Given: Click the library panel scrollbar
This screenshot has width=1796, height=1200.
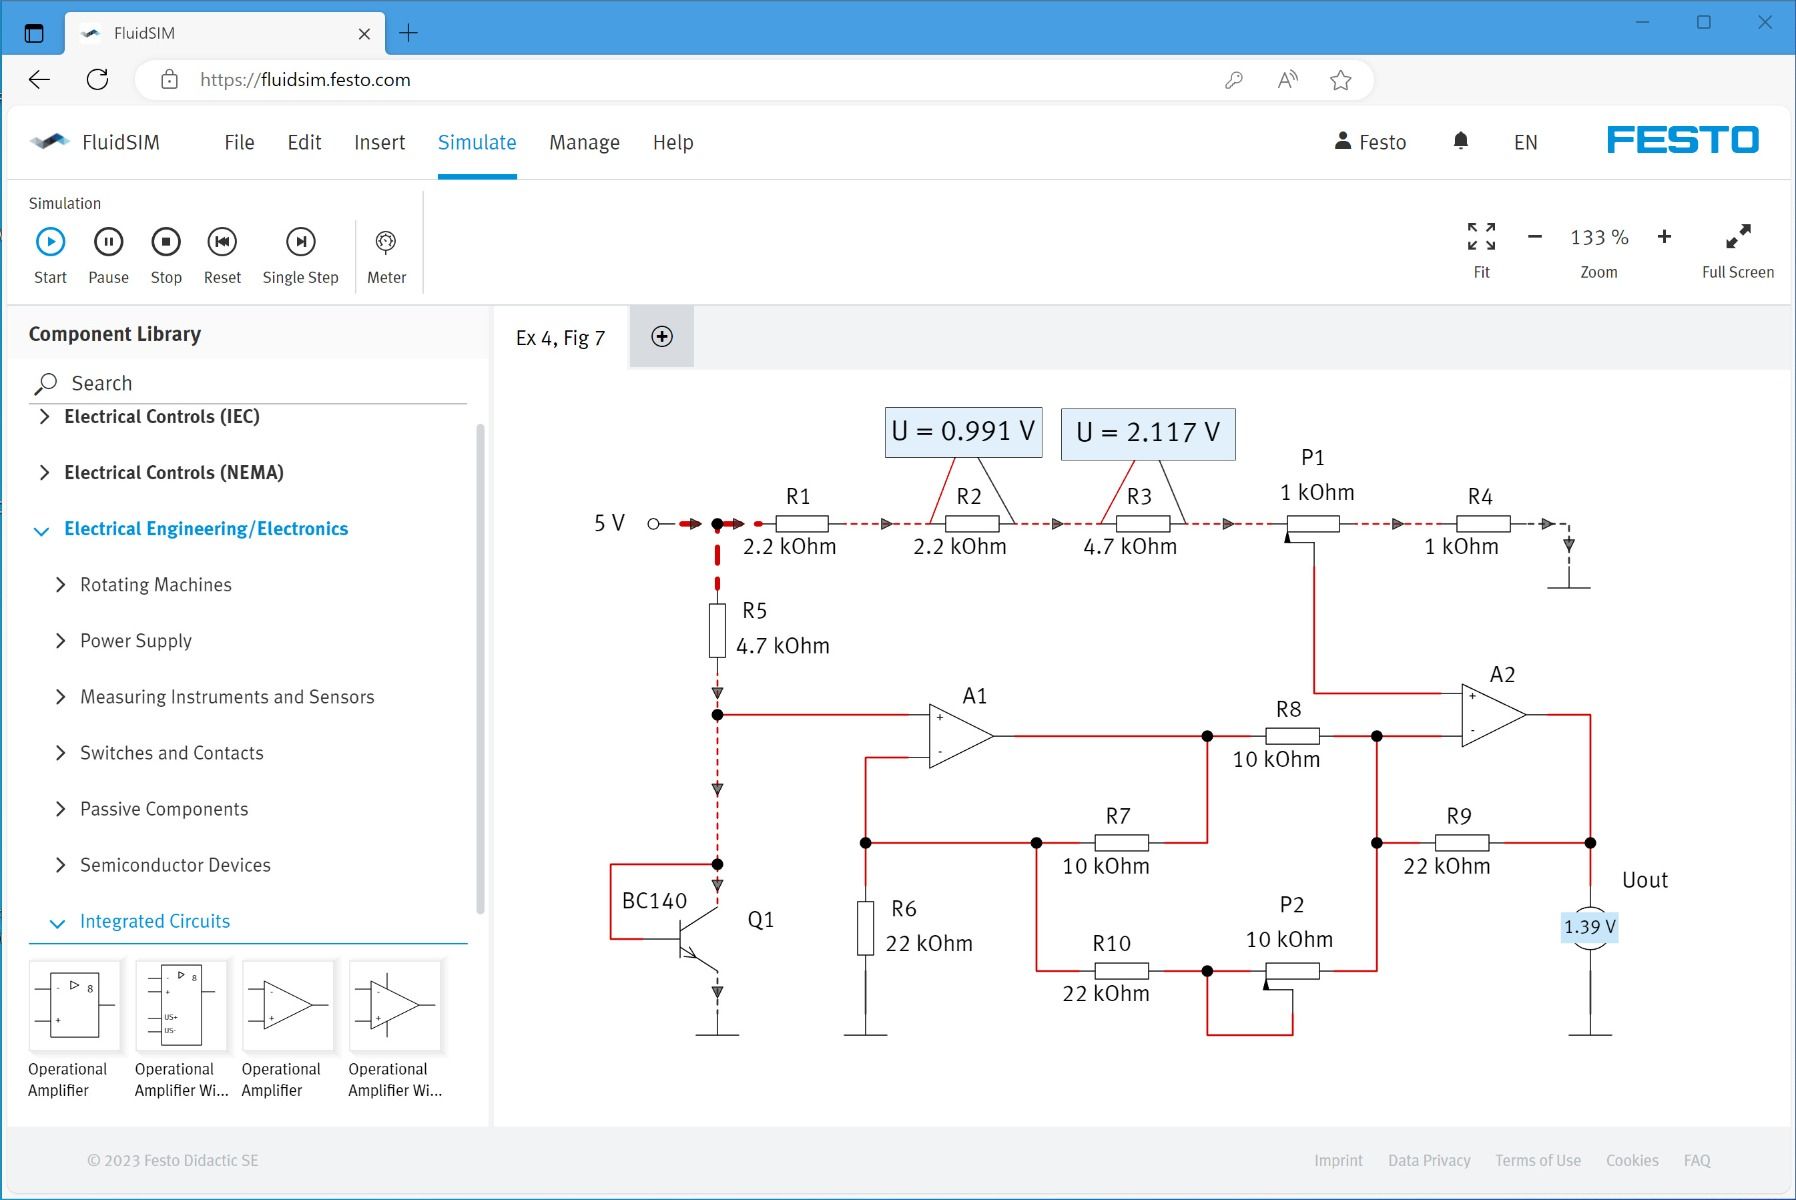Looking at the screenshot, I should (480, 668).
